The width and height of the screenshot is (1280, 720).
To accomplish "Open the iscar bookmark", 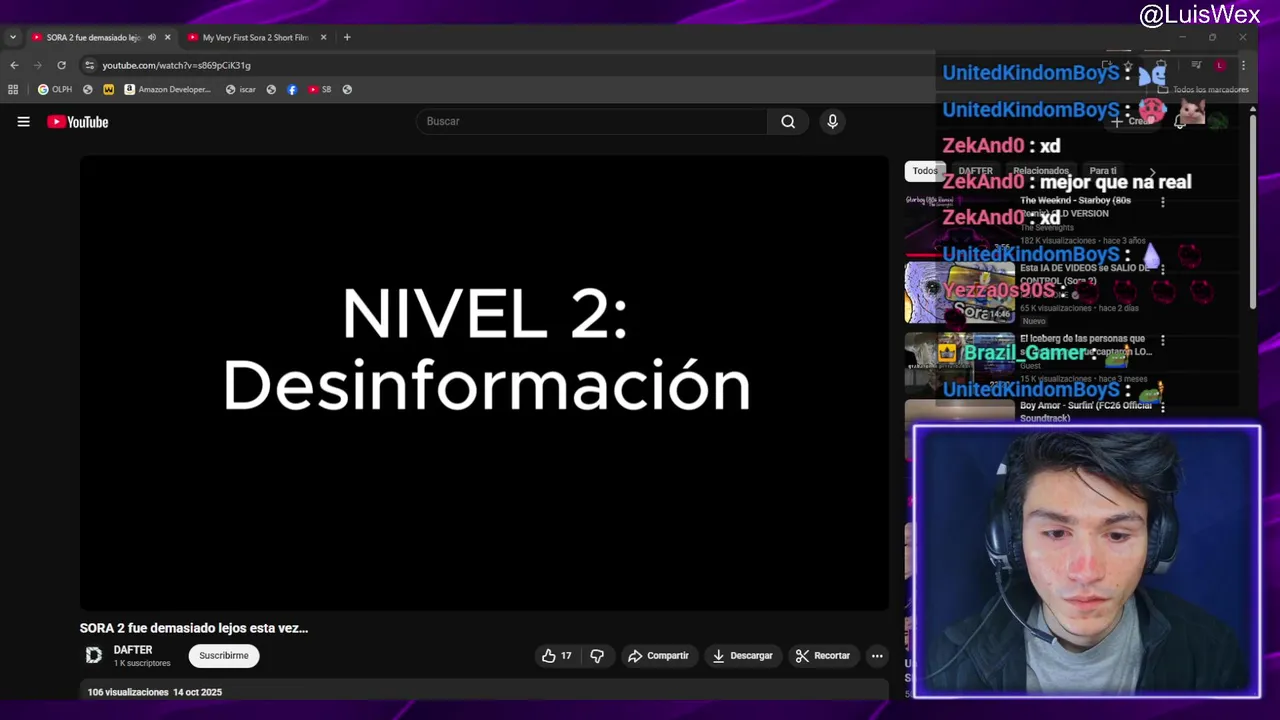I will click(x=241, y=89).
